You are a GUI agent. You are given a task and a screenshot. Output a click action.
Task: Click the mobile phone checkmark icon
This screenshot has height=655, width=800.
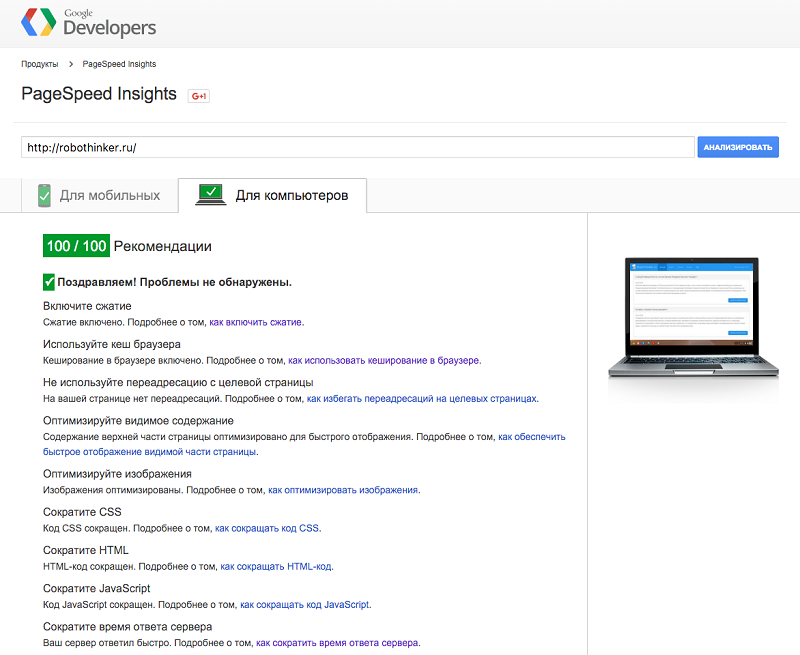[x=44, y=195]
